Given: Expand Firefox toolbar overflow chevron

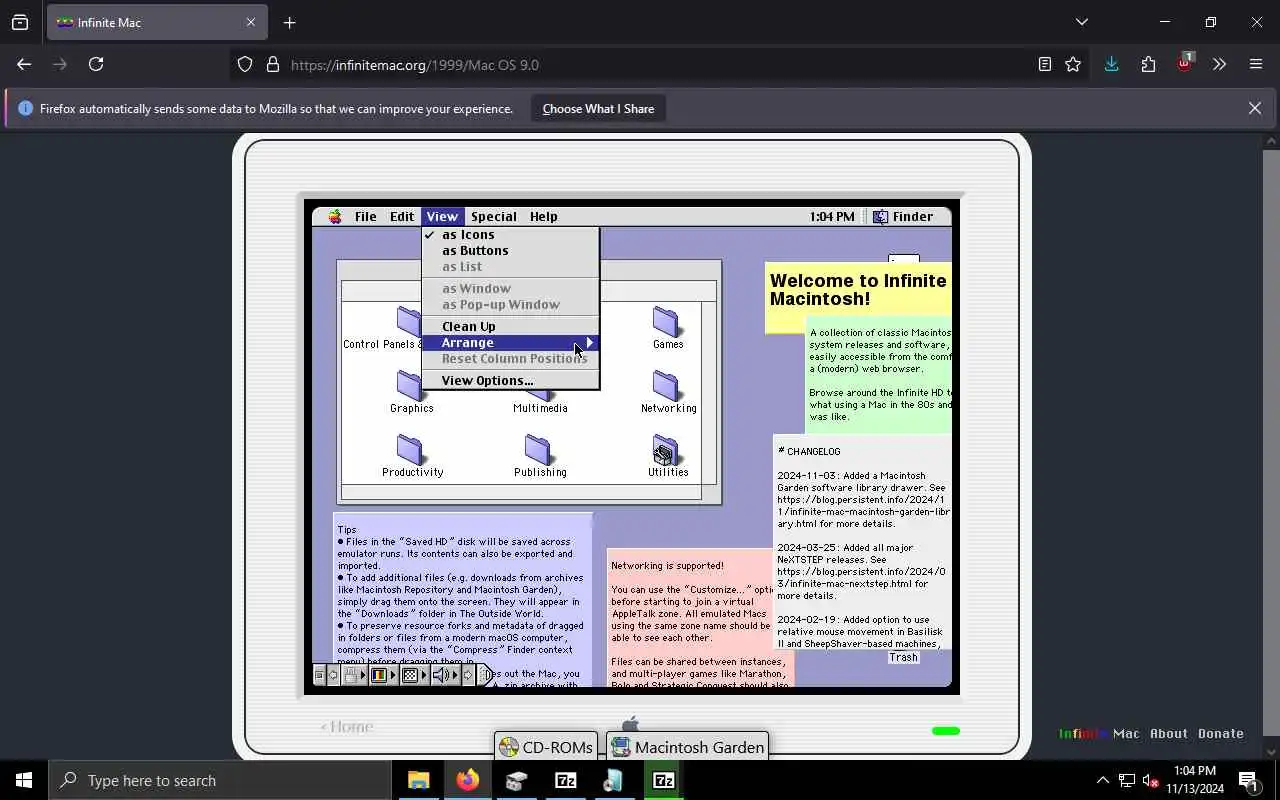Looking at the screenshot, I should pos(1219,64).
